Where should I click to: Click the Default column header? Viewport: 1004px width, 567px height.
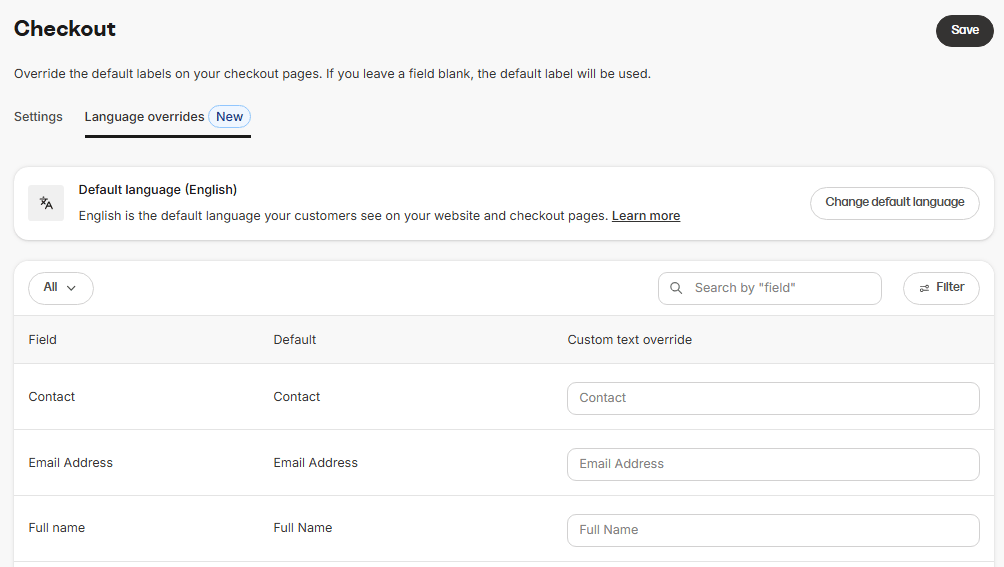pos(295,340)
